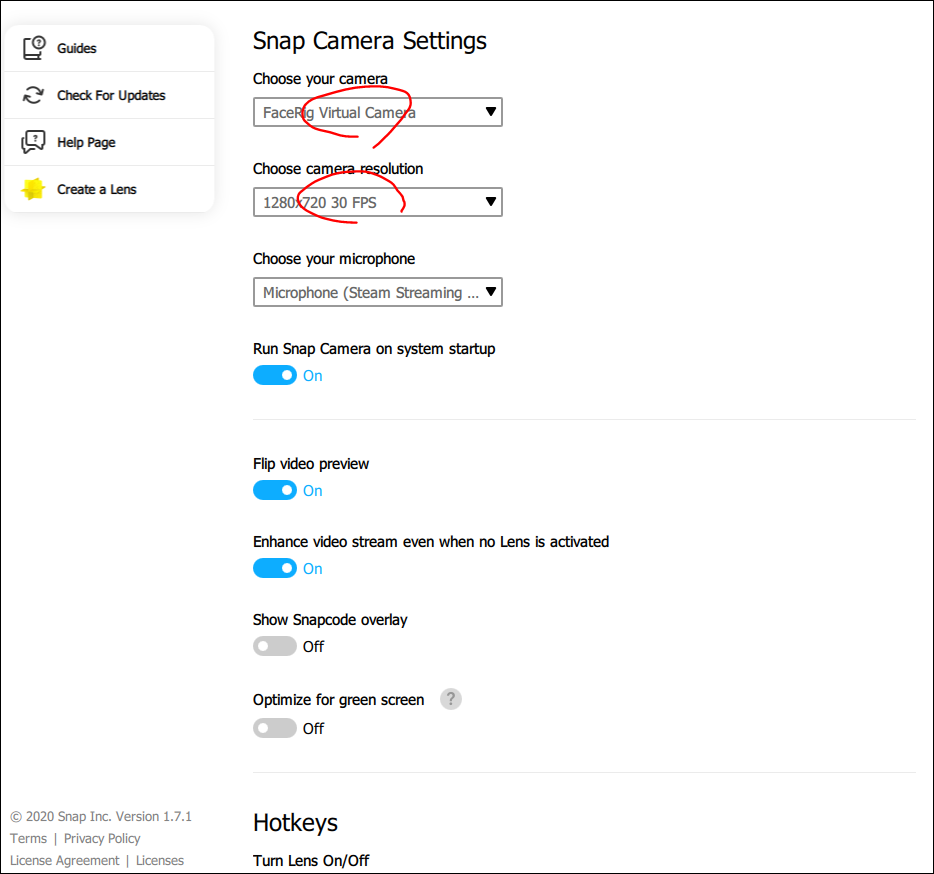Screen dimensions: 934x874
Task: Open the Privacy Policy link
Action: click(102, 838)
